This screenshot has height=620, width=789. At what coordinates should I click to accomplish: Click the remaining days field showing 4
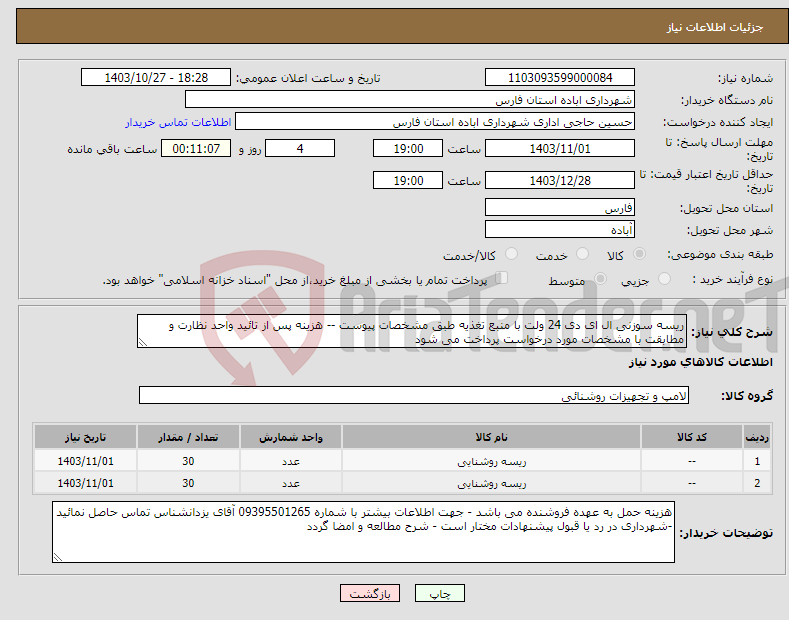(300, 148)
